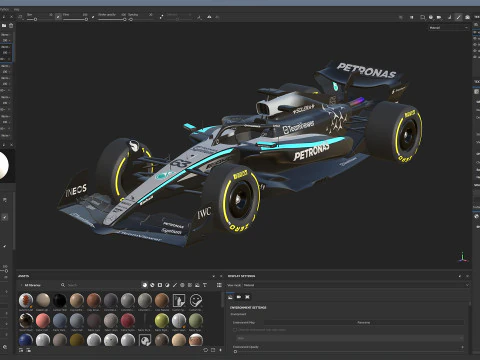Image resolution: width=480 pixels, height=360 pixels.
Task: Go back to All libraries in Assets
Action: pyautogui.click(x=31, y=285)
